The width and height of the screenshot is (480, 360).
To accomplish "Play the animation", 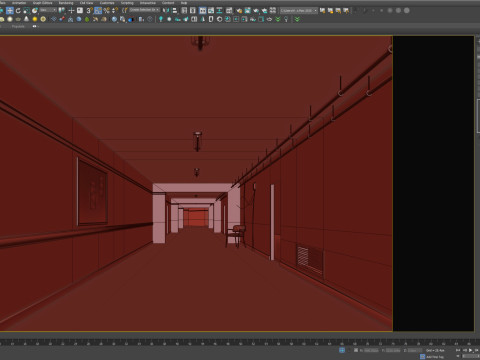I will (x=470, y=350).
